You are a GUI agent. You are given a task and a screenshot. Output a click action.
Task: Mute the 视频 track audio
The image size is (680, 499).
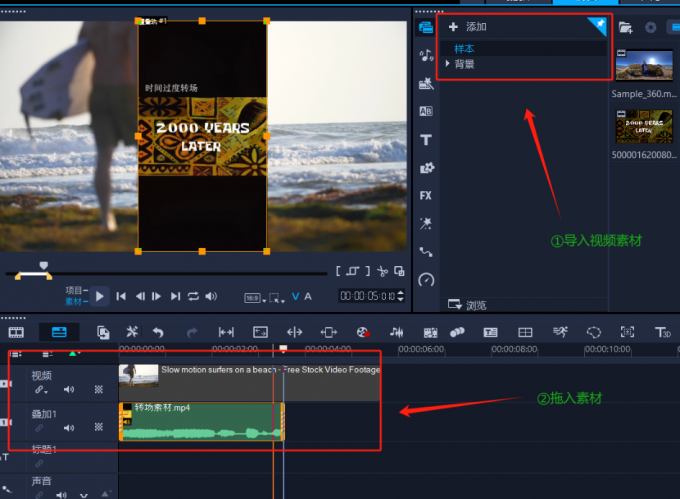pyautogui.click(x=69, y=390)
